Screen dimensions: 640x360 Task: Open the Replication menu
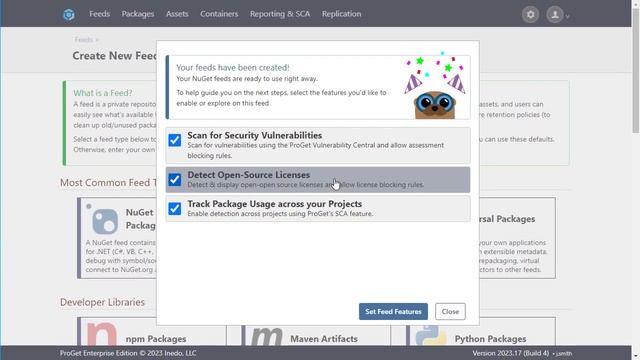pyautogui.click(x=341, y=14)
